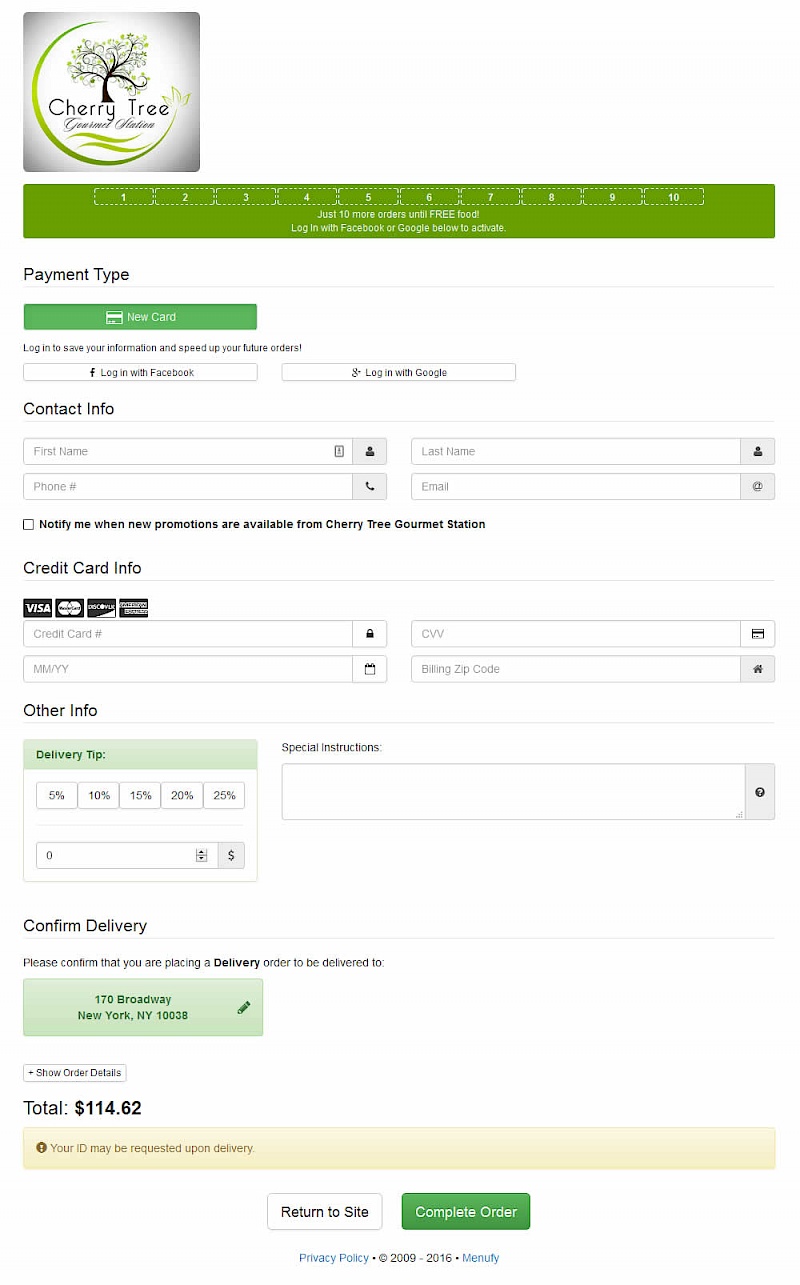
Task: Click the help icon beside Special Instructions
Action: (759, 792)
